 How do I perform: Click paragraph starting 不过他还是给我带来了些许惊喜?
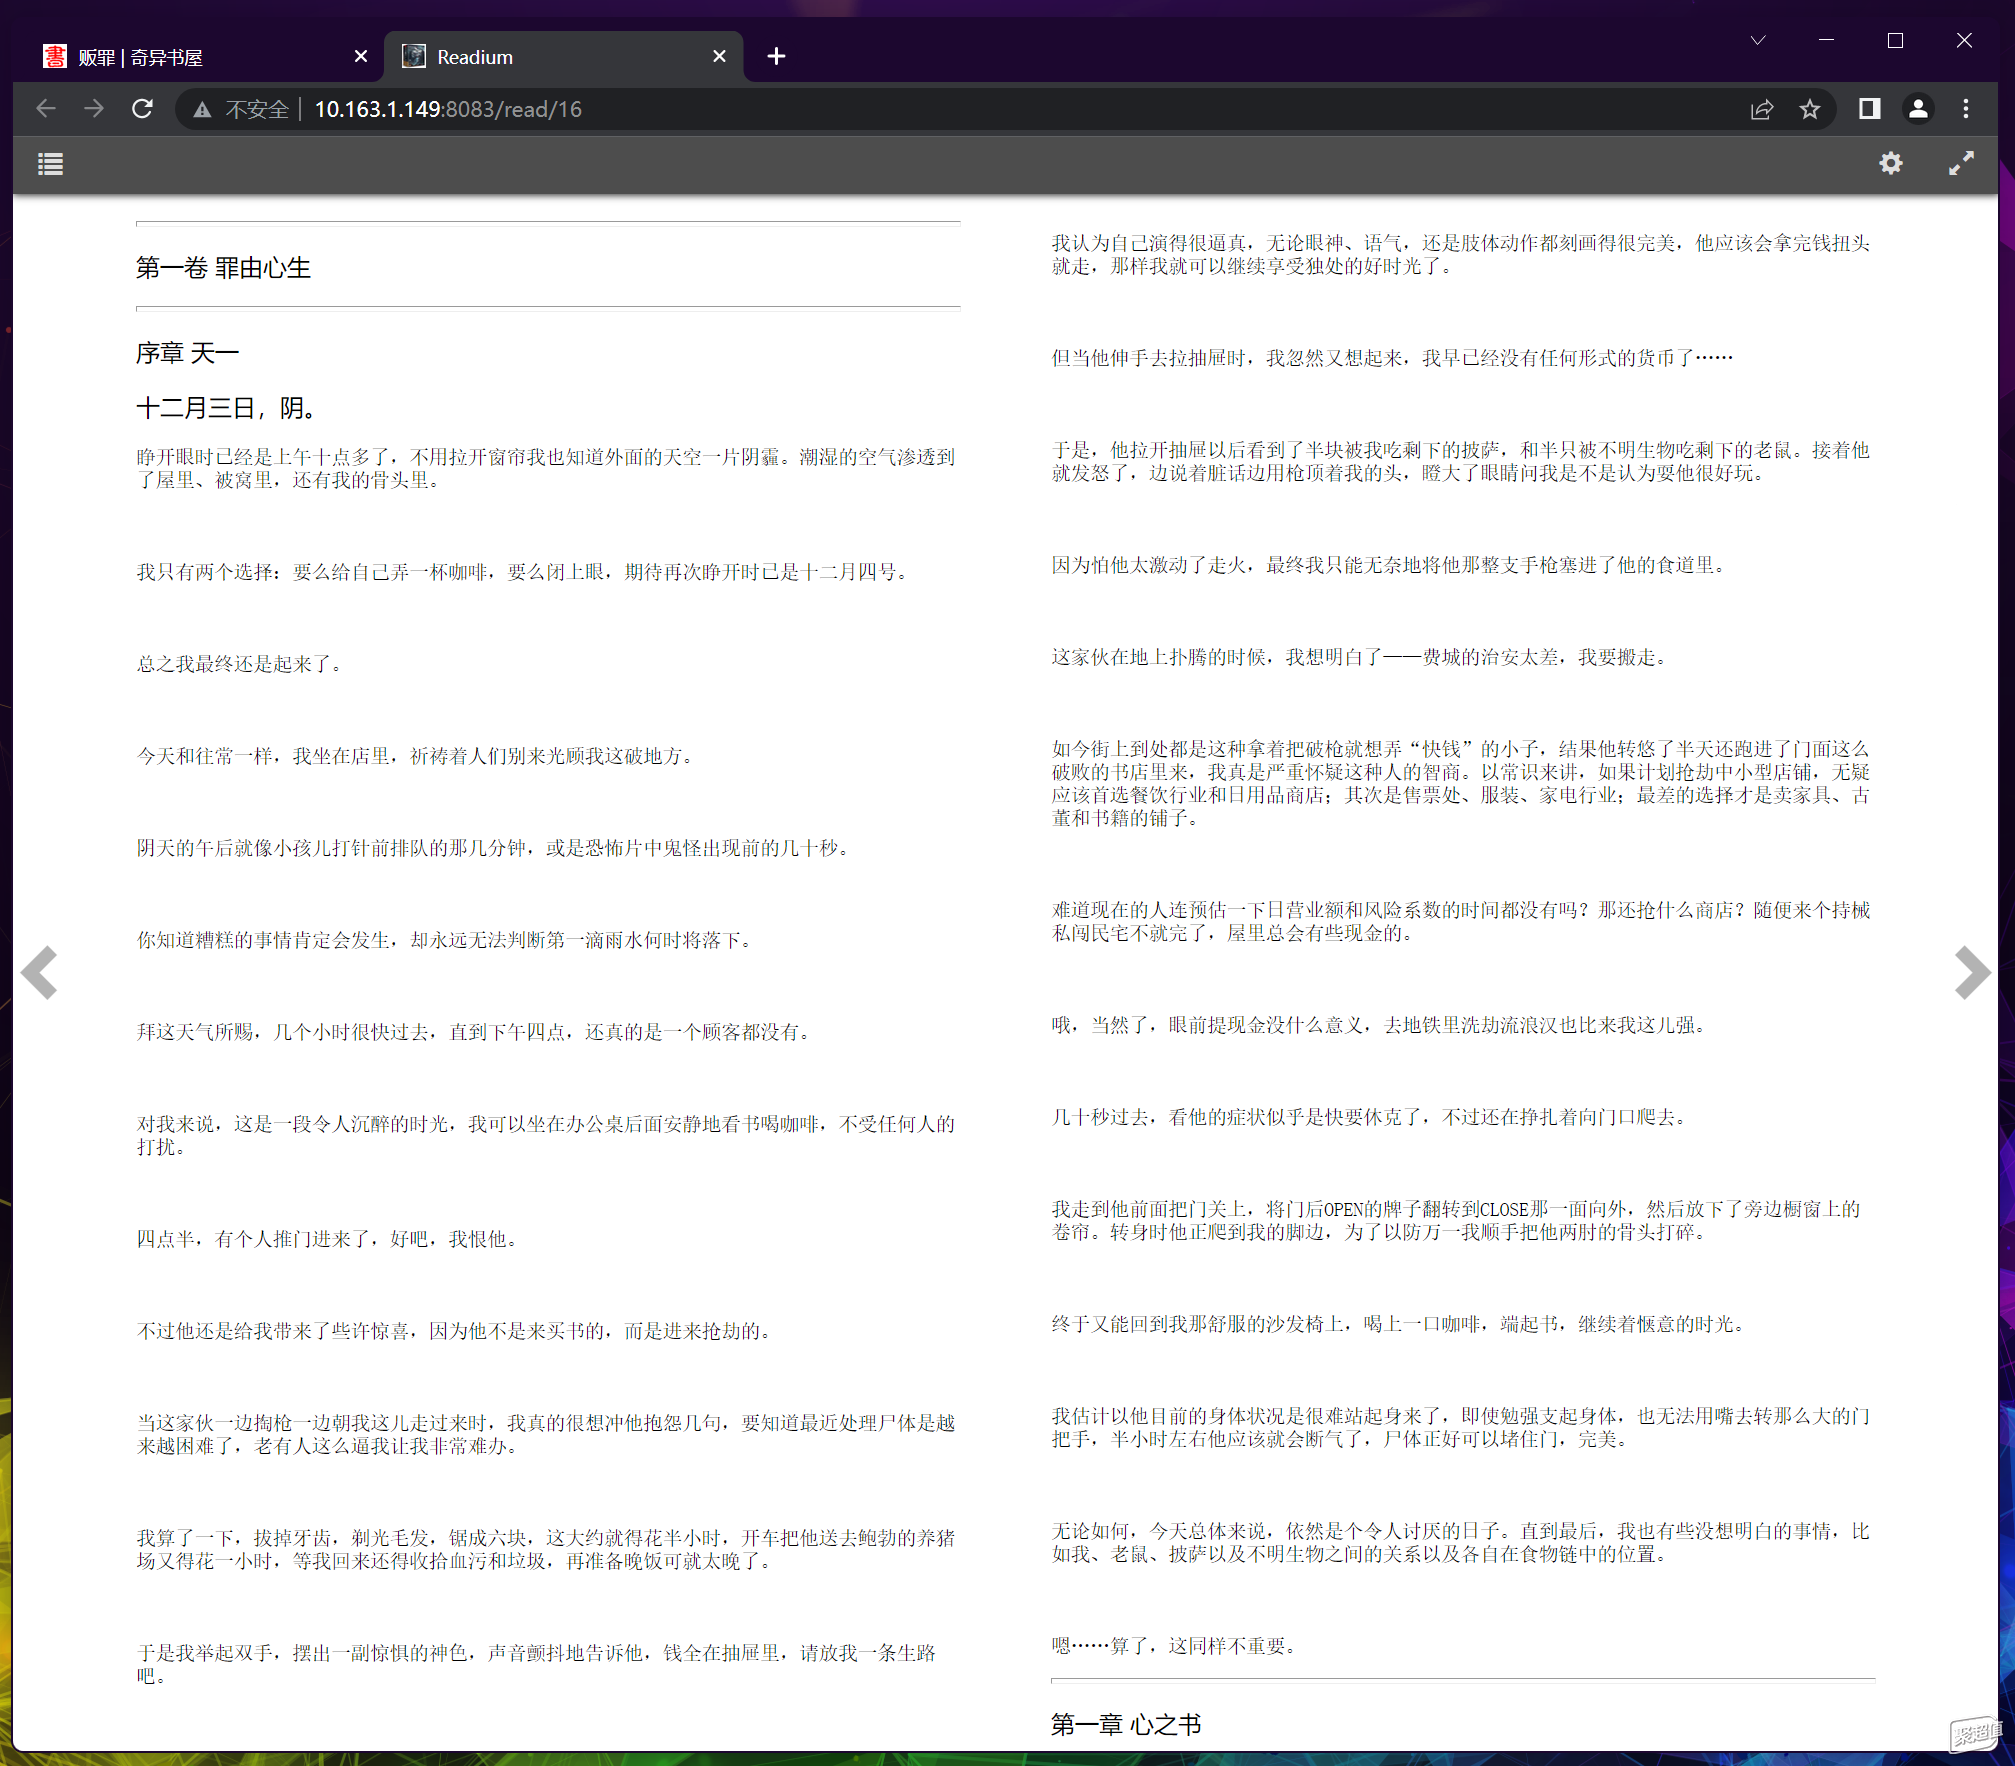(455, 1331)
